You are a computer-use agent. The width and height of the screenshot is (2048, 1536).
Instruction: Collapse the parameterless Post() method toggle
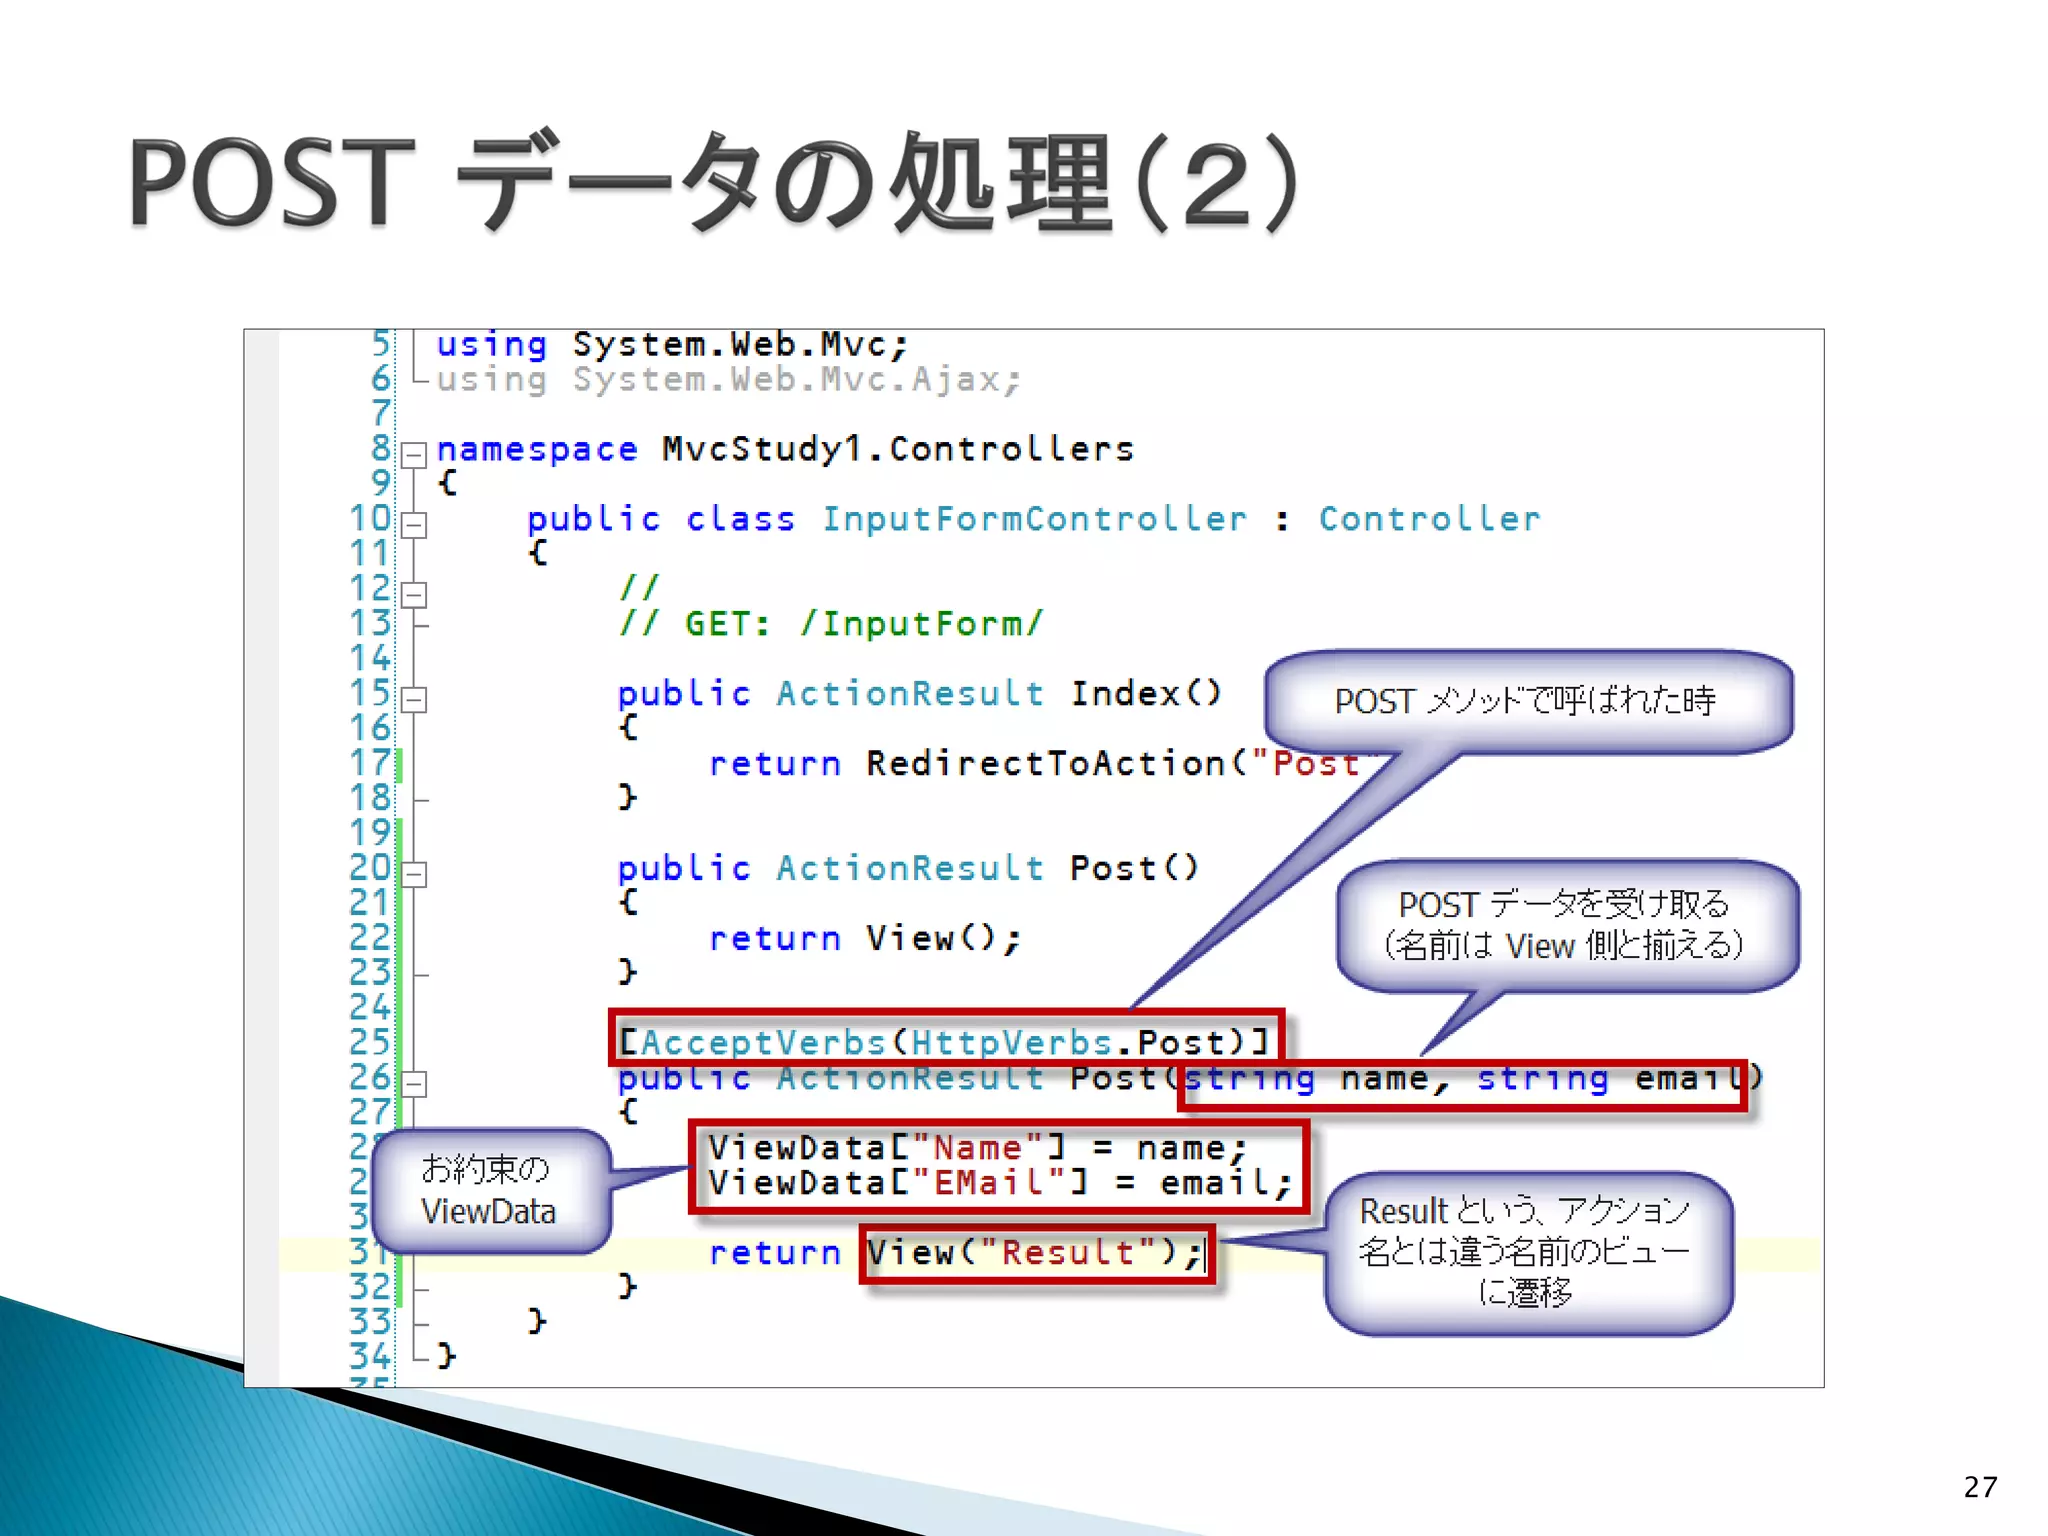click(413, 874)
